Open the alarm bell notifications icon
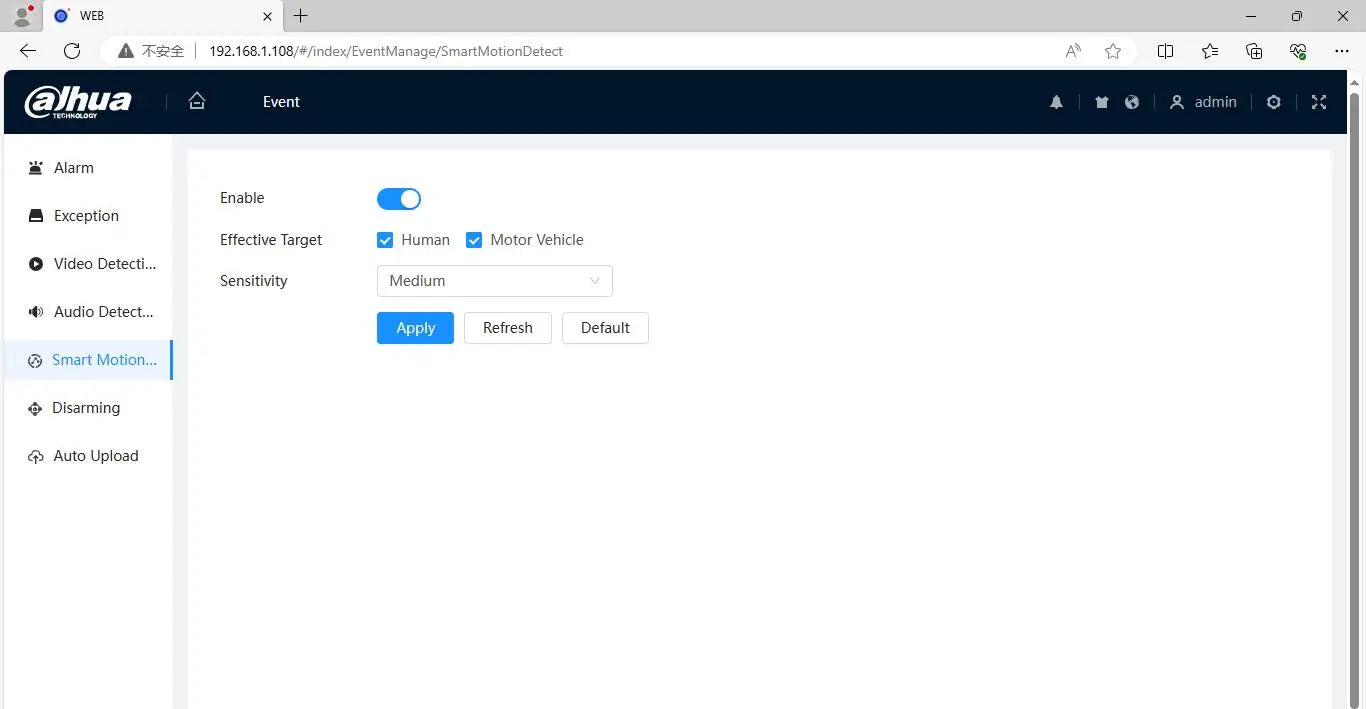Screen dimensions: 1366x709 (1056, 102)
